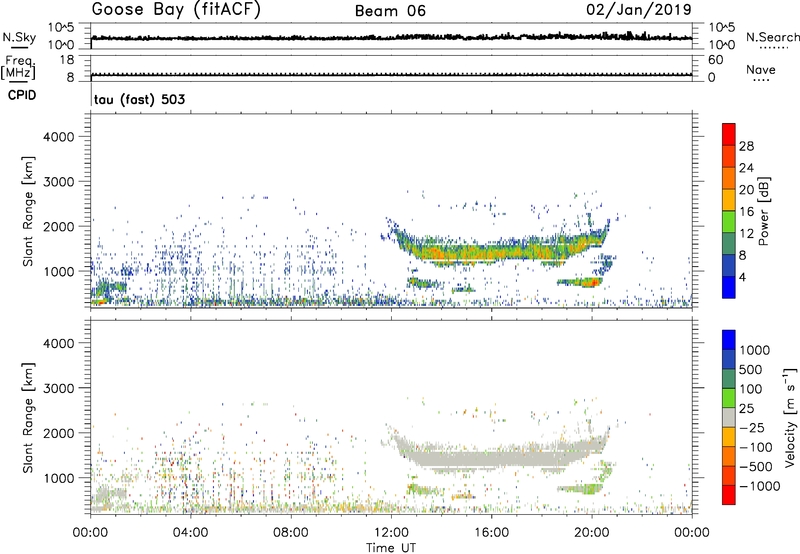Click the frequency trace in the Freq. panel
The height and width of the screenshot is (554, 800).
click(391, 75)
